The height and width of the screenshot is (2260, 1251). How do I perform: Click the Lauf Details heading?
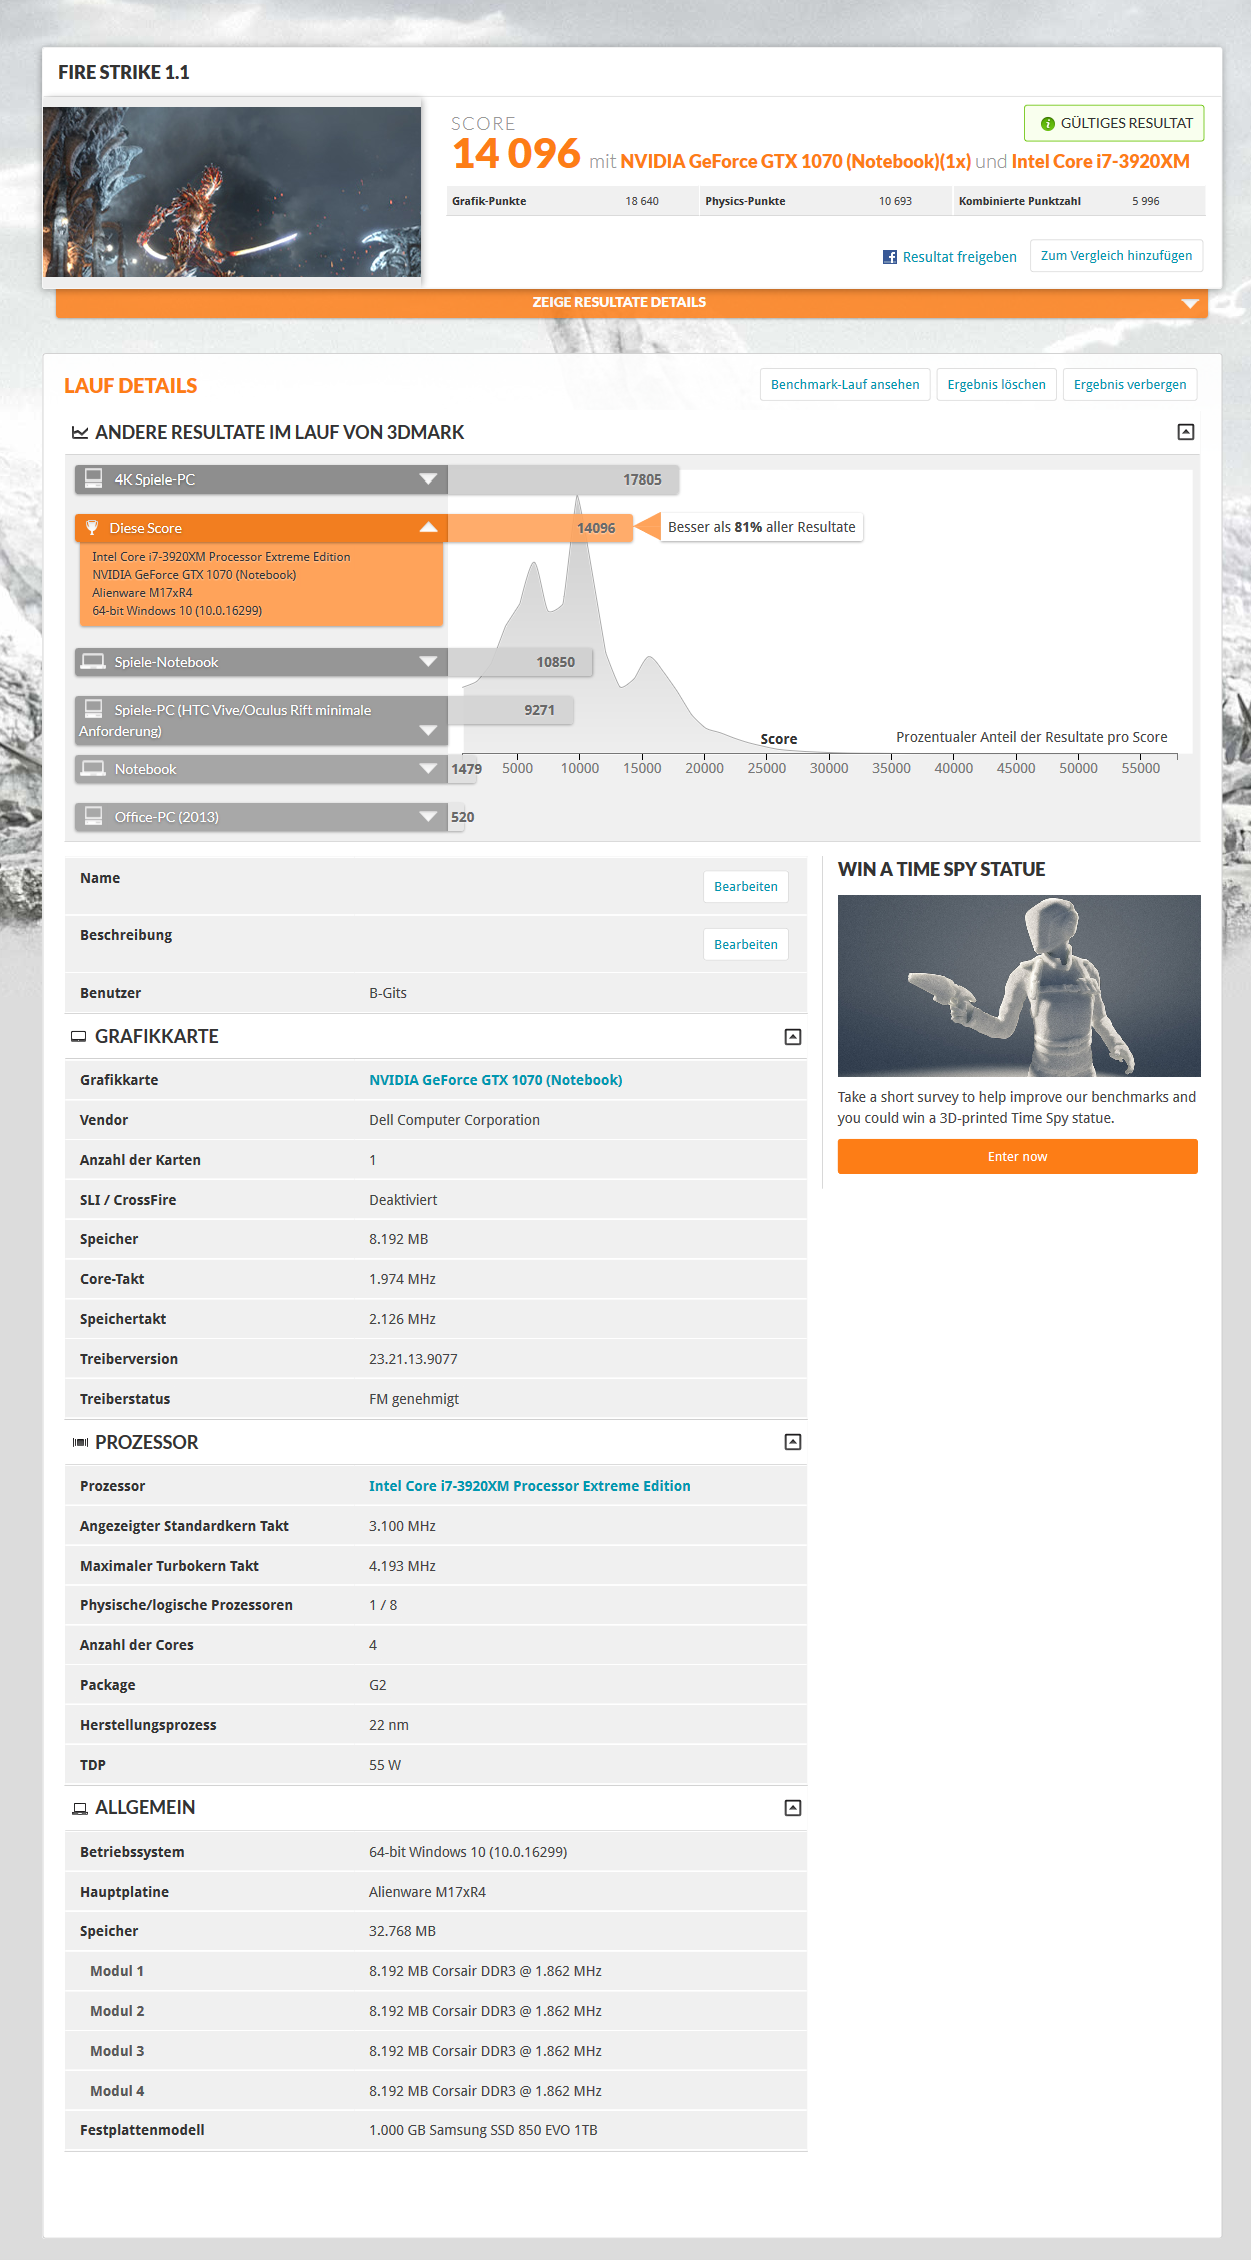click(x=131, y=386)
